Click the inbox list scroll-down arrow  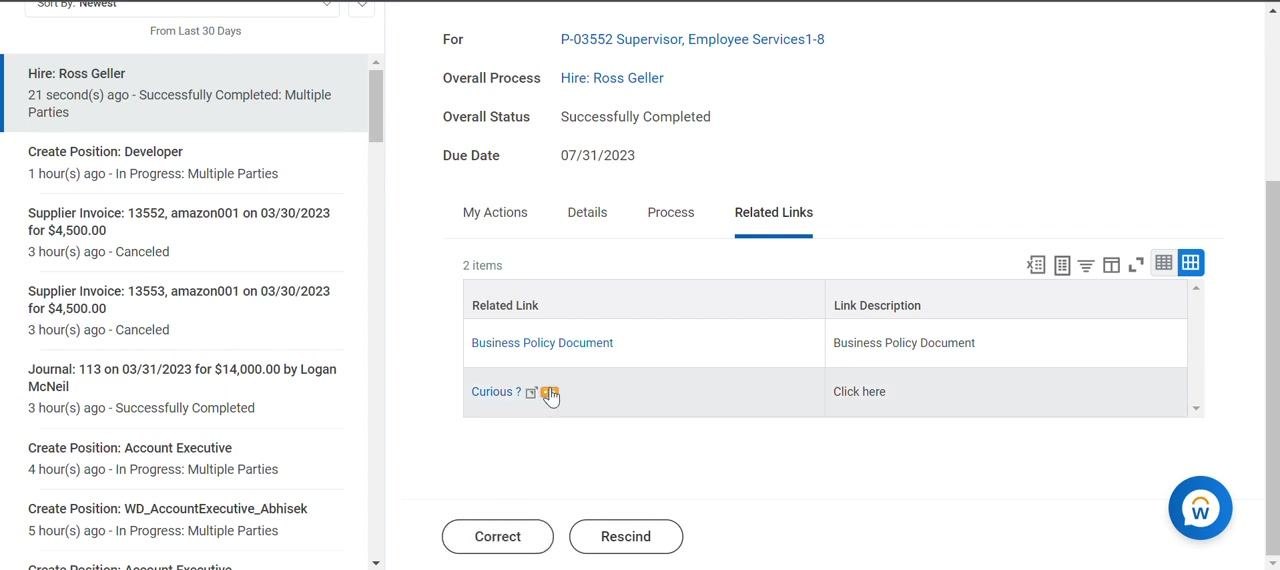click(376, 563)
